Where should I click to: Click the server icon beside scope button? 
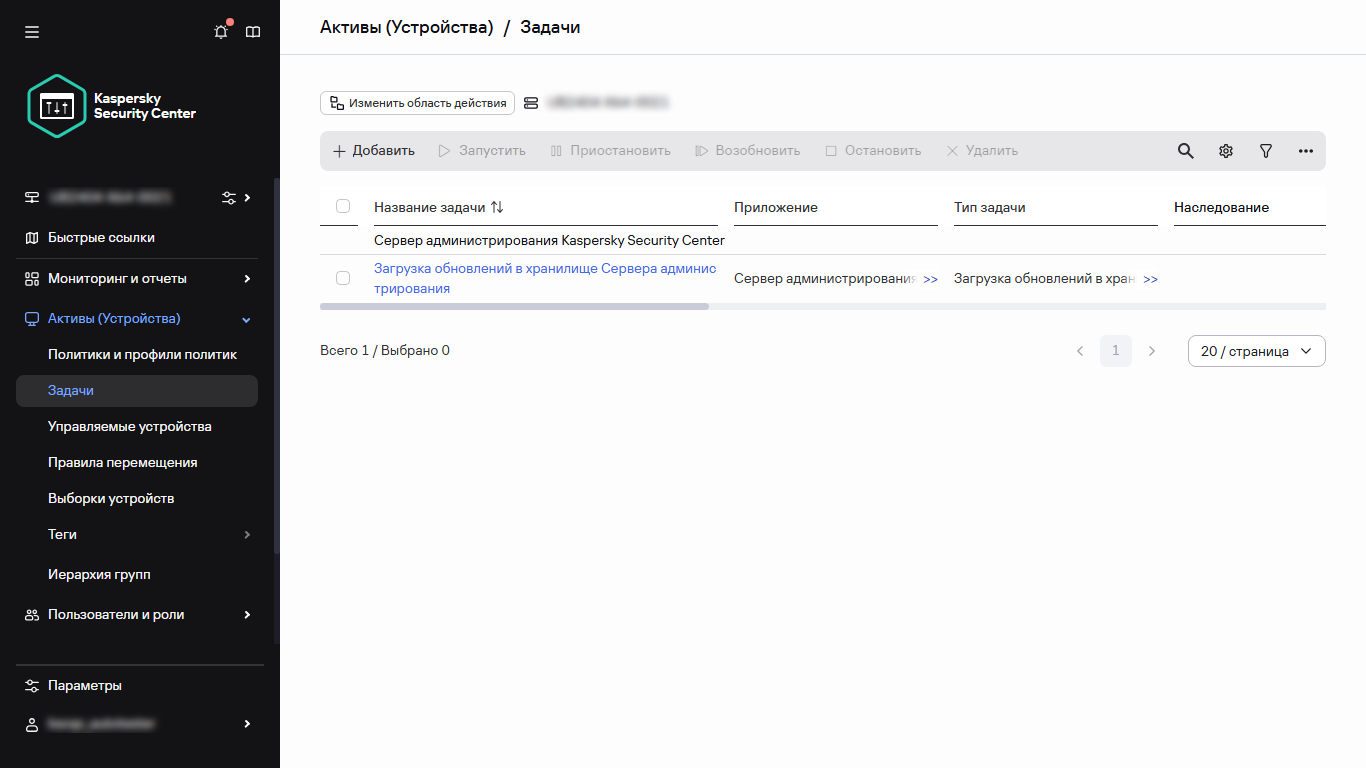pos(531,103)
